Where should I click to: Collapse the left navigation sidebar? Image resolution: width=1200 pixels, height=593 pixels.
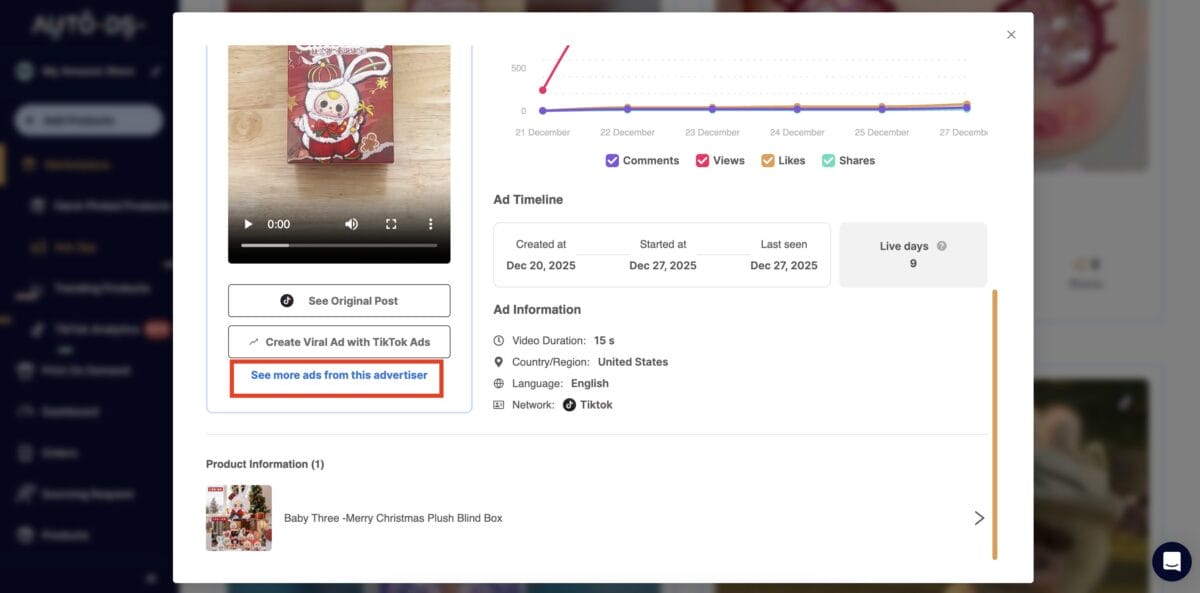point(150,578)
